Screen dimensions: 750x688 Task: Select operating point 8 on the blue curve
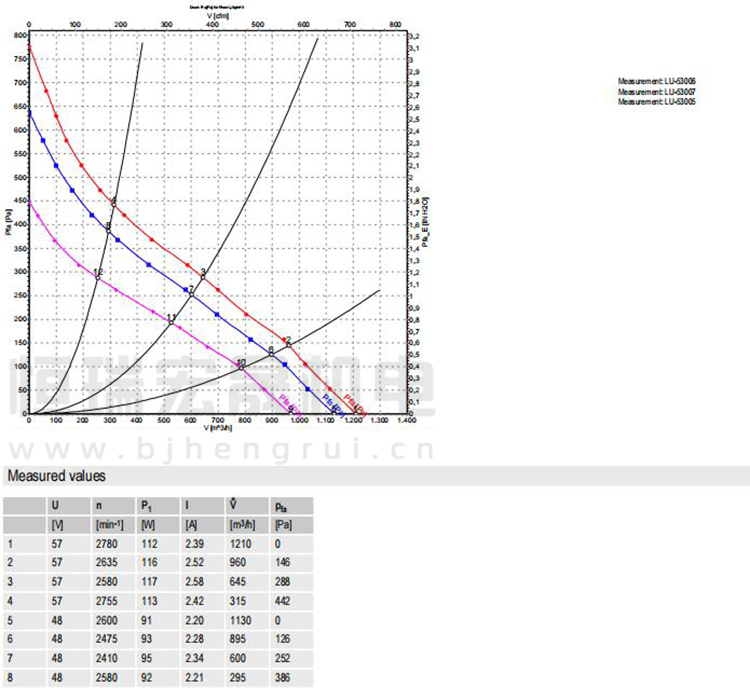(x=108, y=229)
